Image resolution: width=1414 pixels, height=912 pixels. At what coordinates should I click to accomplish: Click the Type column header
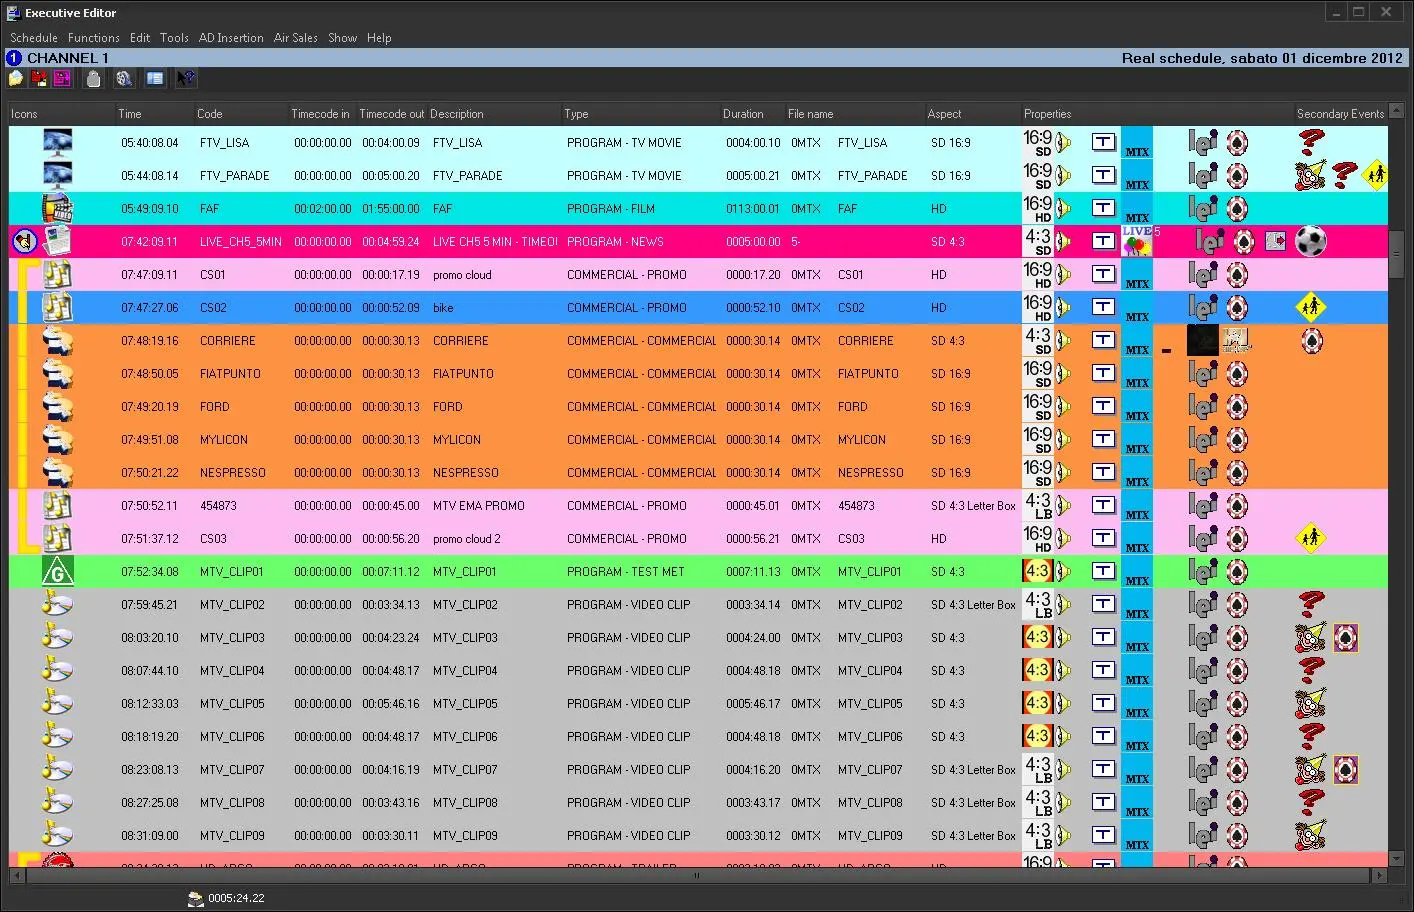coord(641,114)
